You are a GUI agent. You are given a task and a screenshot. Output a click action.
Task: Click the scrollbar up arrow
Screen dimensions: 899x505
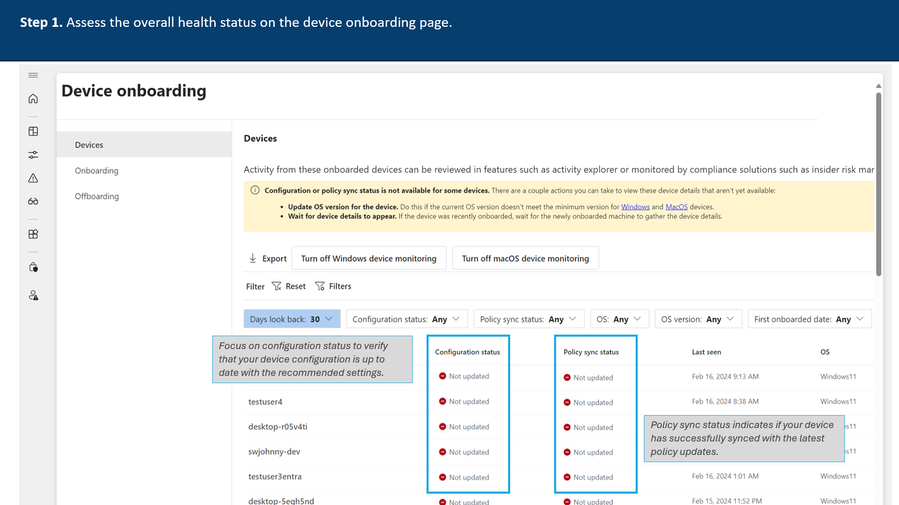click(x=878, y=86)
